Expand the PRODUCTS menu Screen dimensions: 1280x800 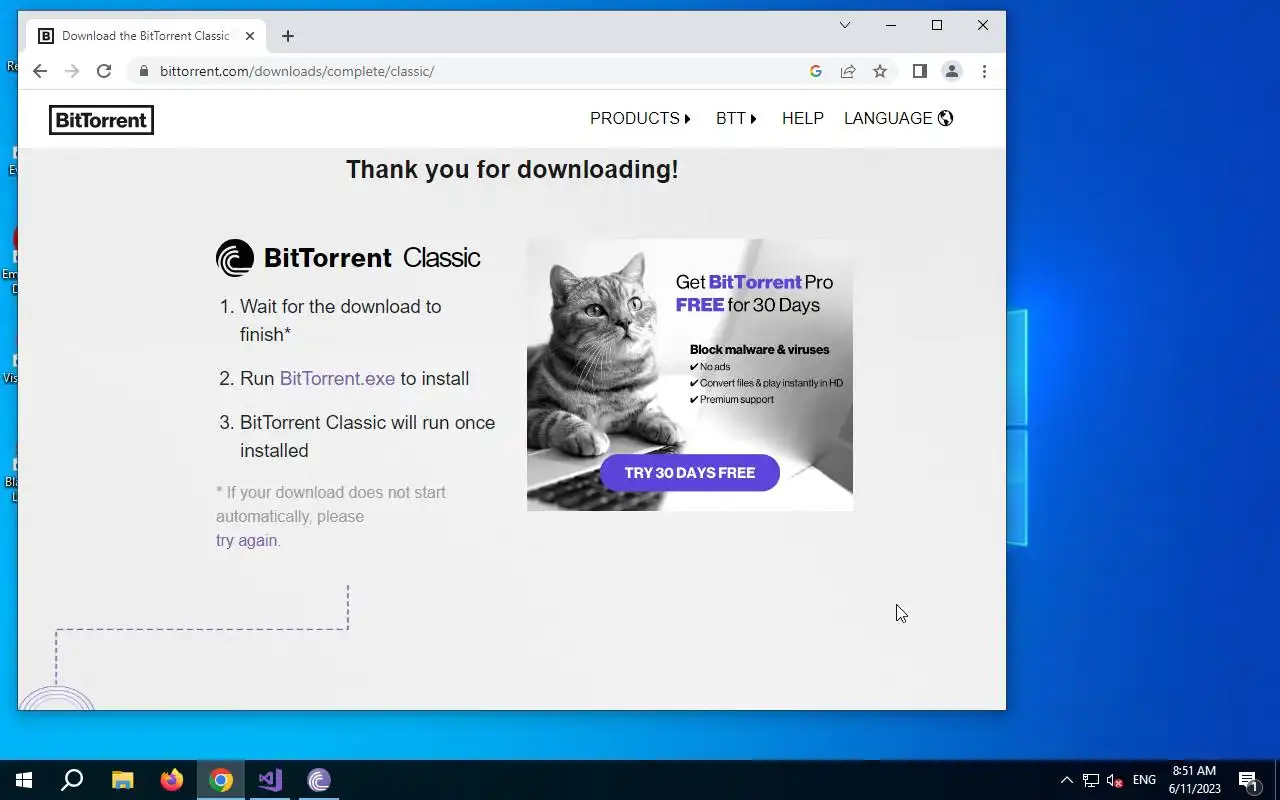coord(640,118)
